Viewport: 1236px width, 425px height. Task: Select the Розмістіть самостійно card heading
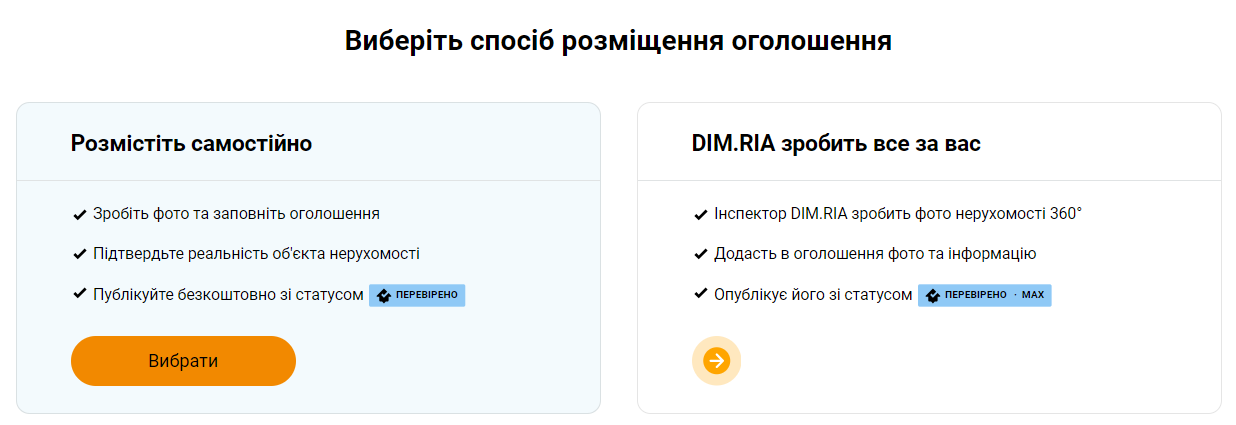point(191,143)
